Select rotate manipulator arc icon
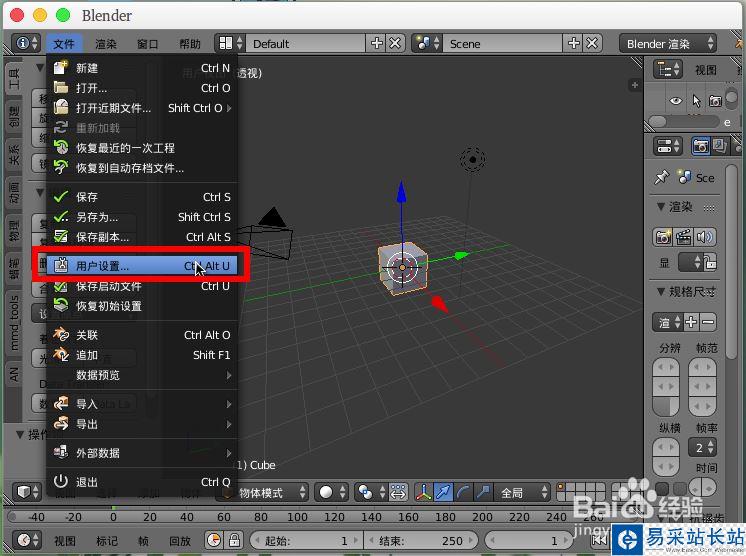 [x=463, y=492]
